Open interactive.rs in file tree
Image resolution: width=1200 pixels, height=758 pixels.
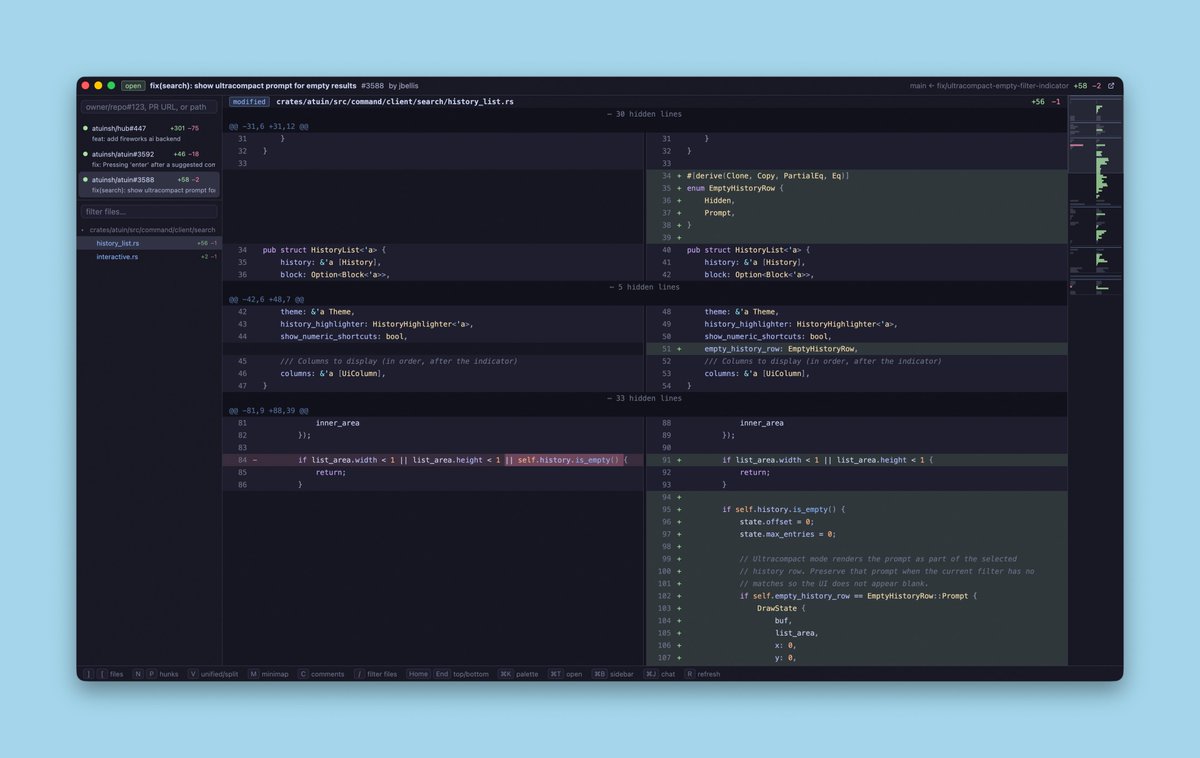149,257
